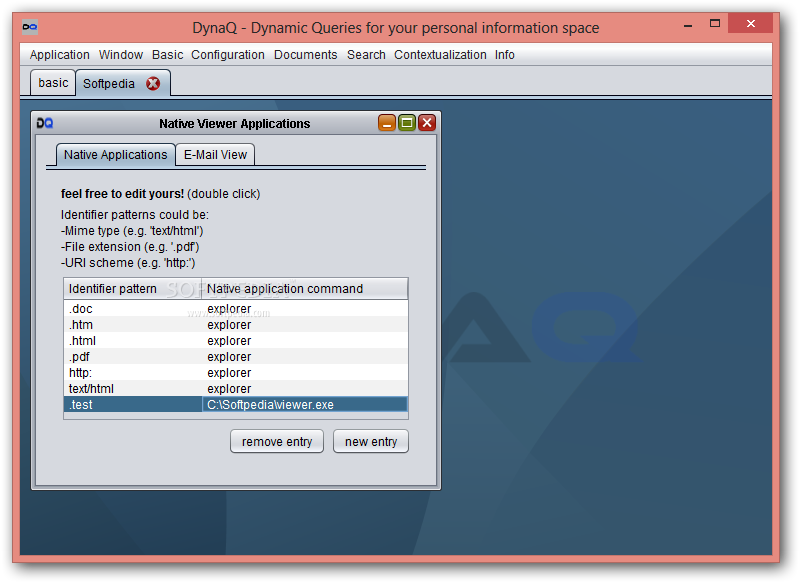This screenshot has width=800, height=583.
Task: Click explorer command in the http: row
Action: (x=305, y=372)
